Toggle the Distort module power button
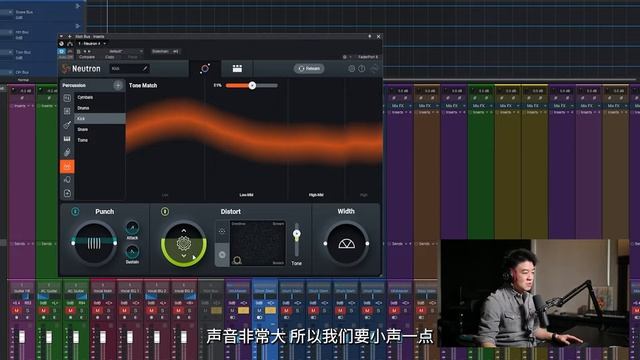Image resolution: width=640 pixels, height=360 pixels. (x=164, y=211)
